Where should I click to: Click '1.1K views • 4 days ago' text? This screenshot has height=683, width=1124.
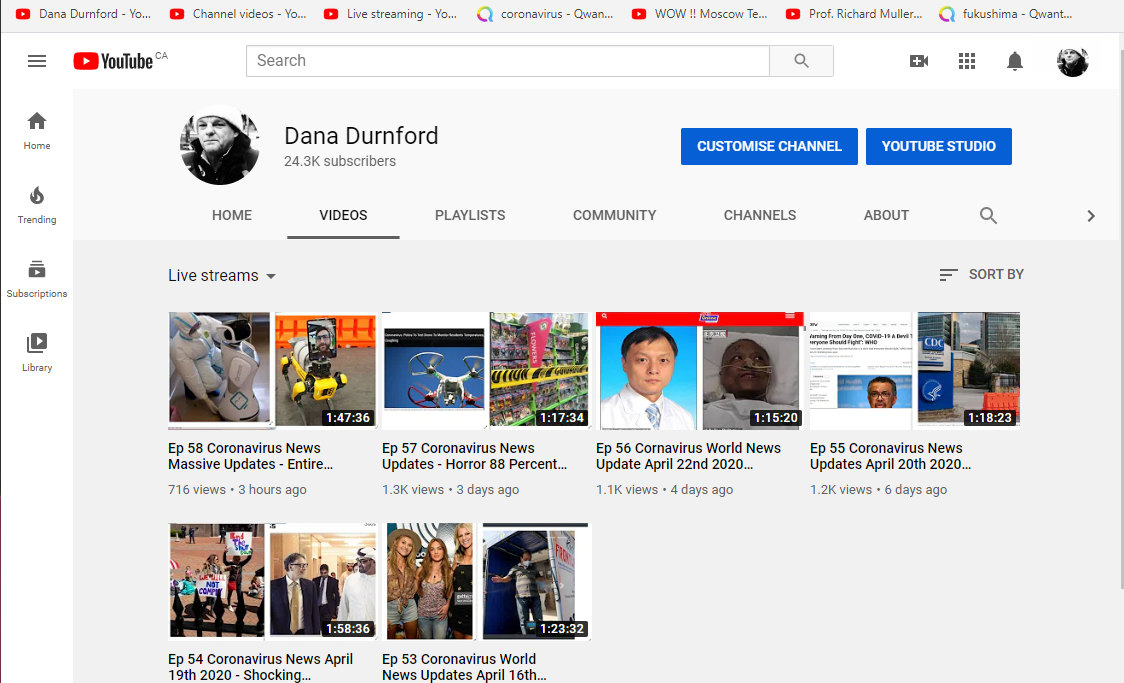click(665, 489)
